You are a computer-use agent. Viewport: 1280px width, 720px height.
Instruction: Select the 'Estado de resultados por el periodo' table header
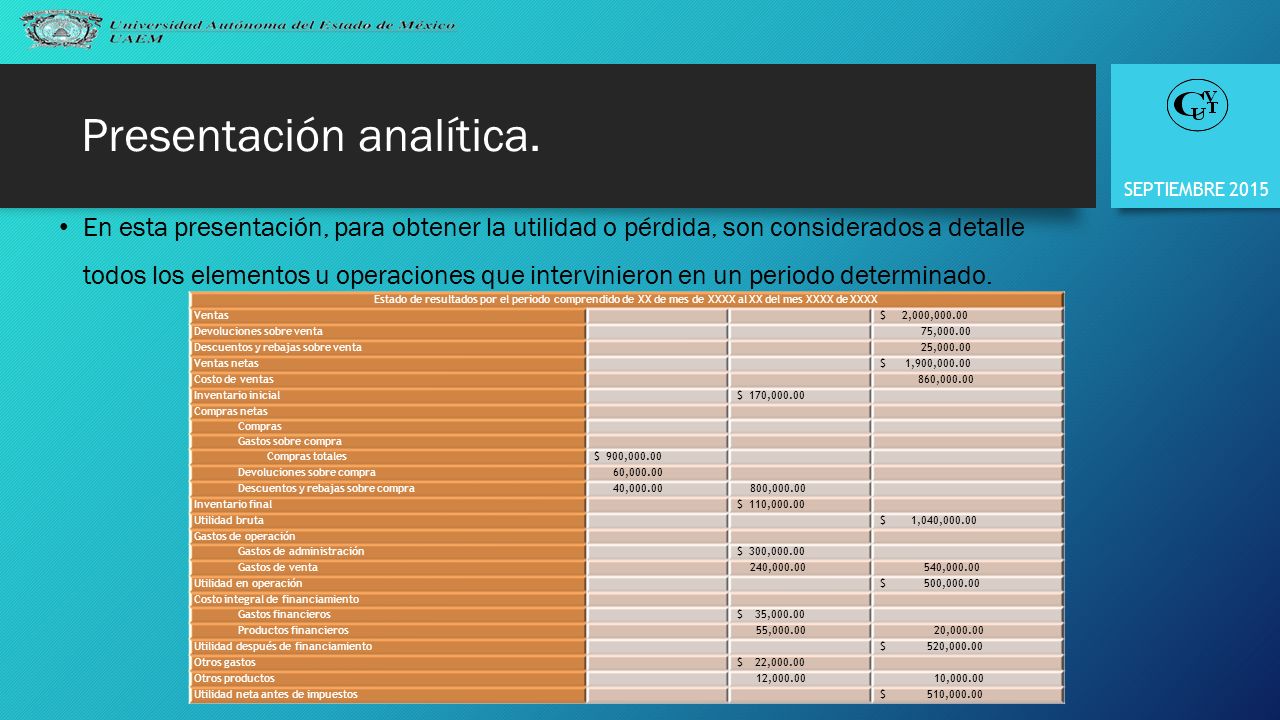pyautogui.click(x=626, y=300)
